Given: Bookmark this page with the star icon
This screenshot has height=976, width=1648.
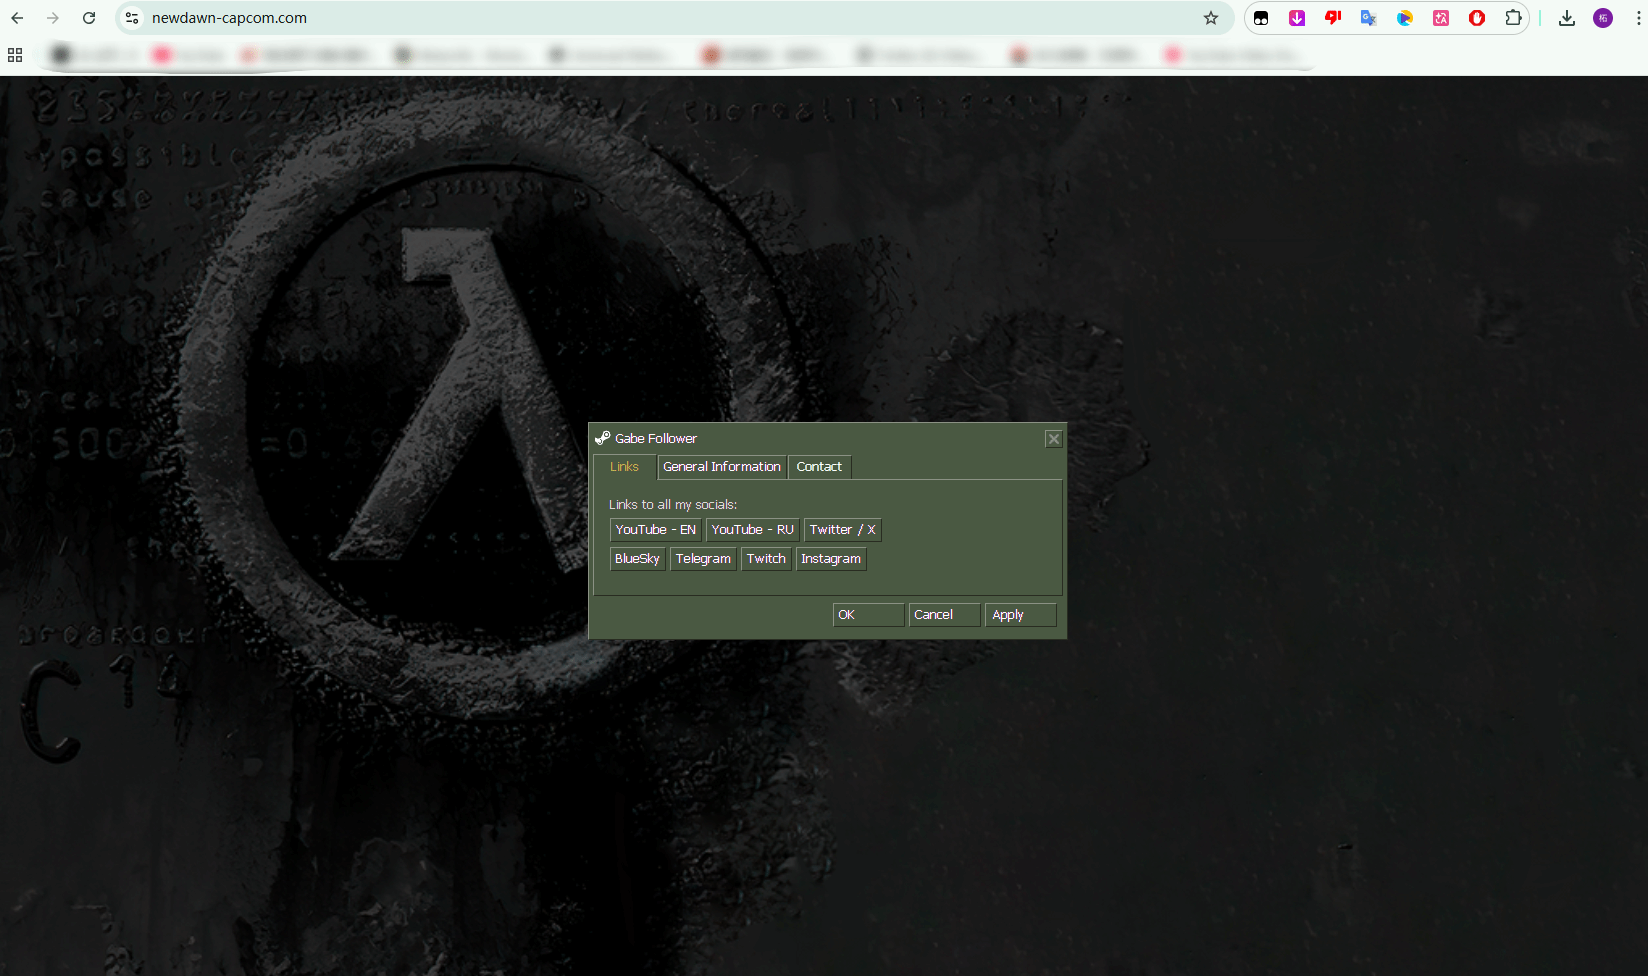Looking at the screenshot, I should (1210, 18).
